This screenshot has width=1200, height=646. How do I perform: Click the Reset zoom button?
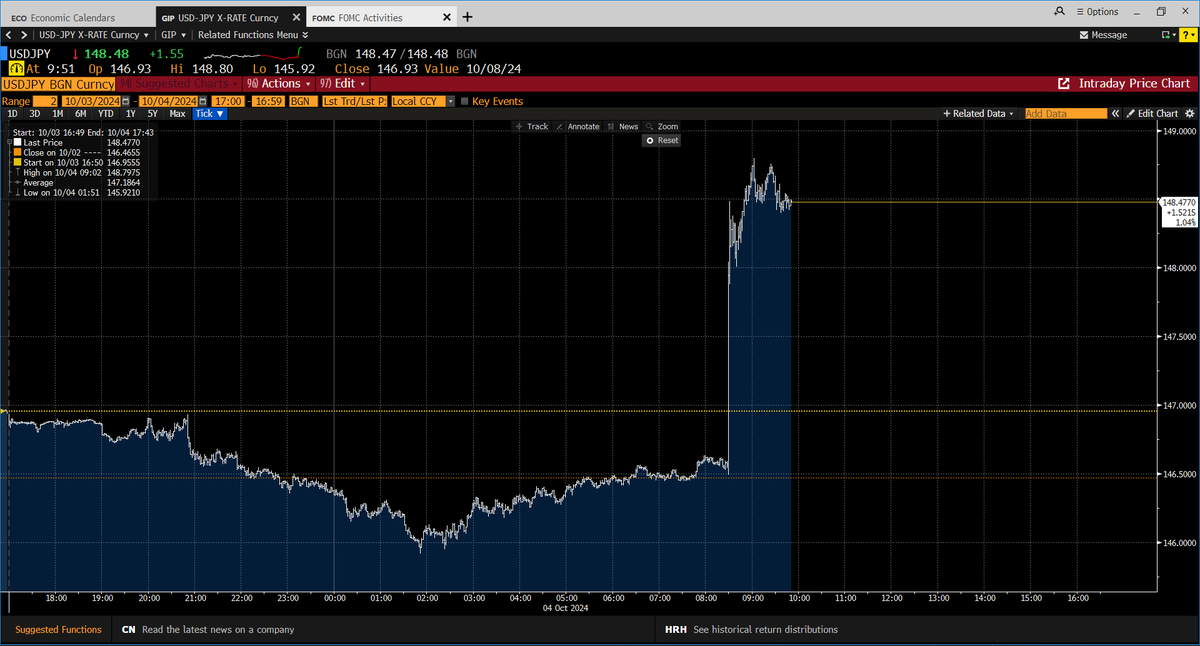[662, 141]
